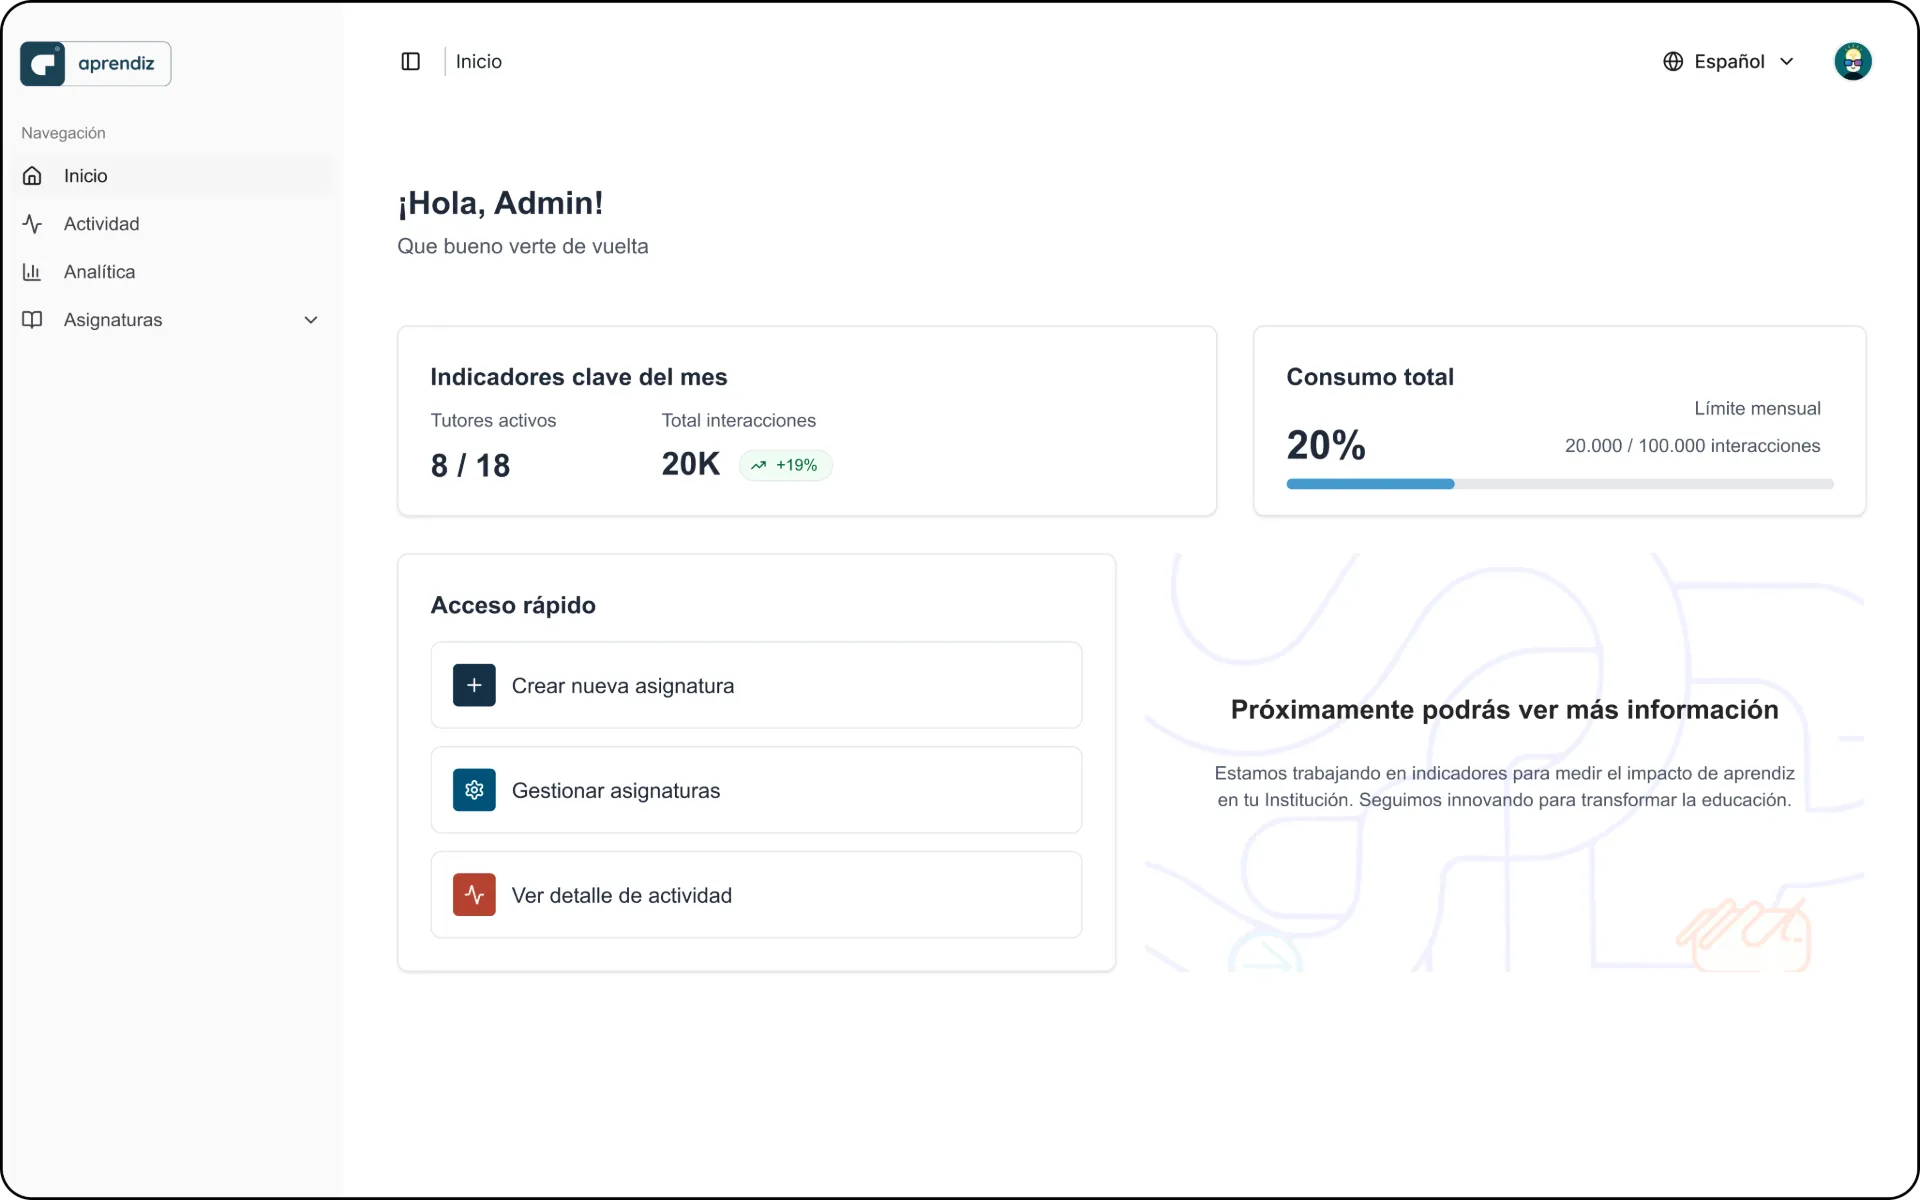Click the Consumo total progress bar
The image size is (1920, 1200).
1559,484
